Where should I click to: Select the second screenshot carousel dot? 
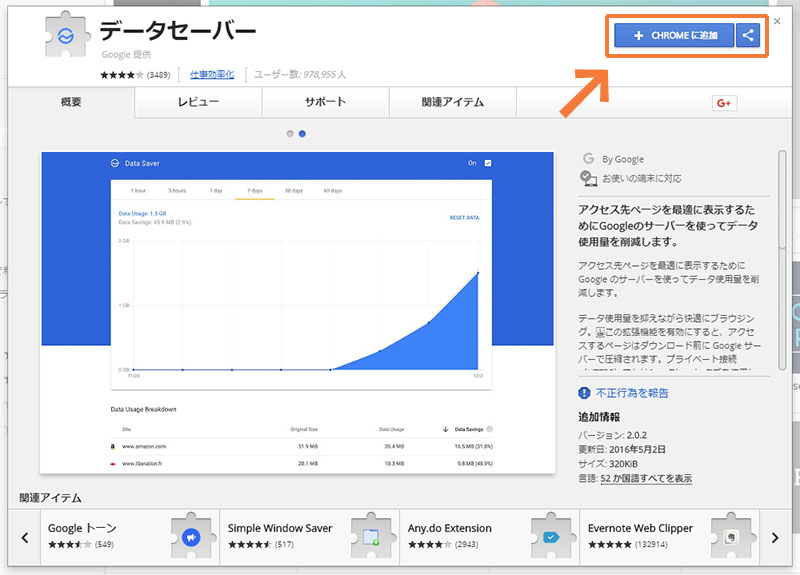pyautogui.click(x=302, y=134)
